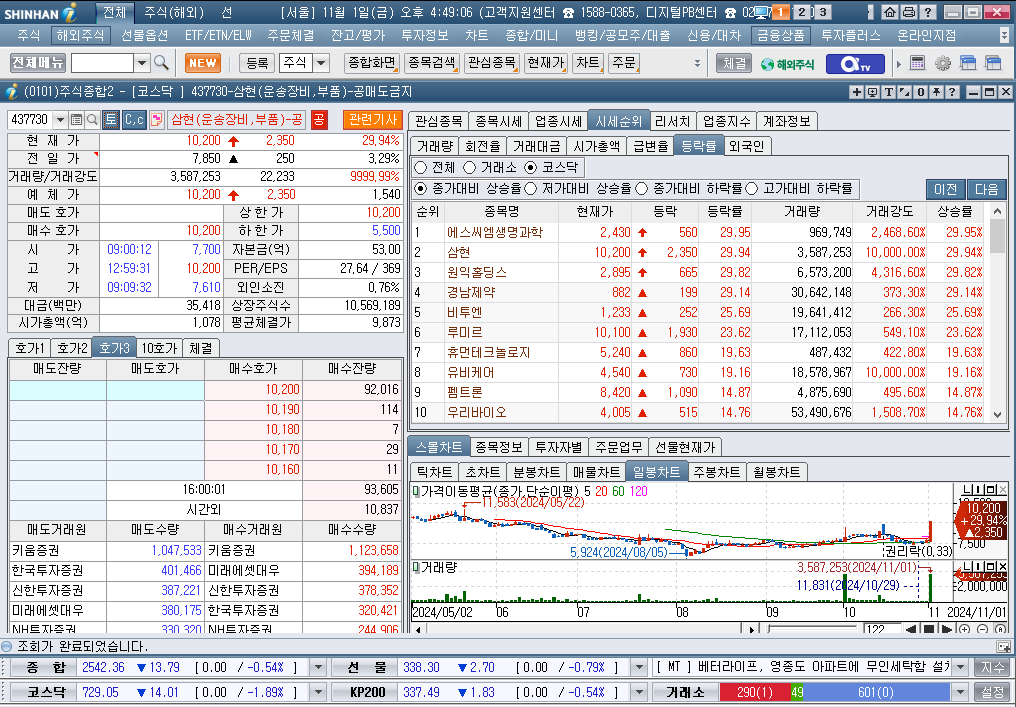Screen dimensions: 1016x707
Task: Click the chart play-backward triangle
Action: coord(911,629)
